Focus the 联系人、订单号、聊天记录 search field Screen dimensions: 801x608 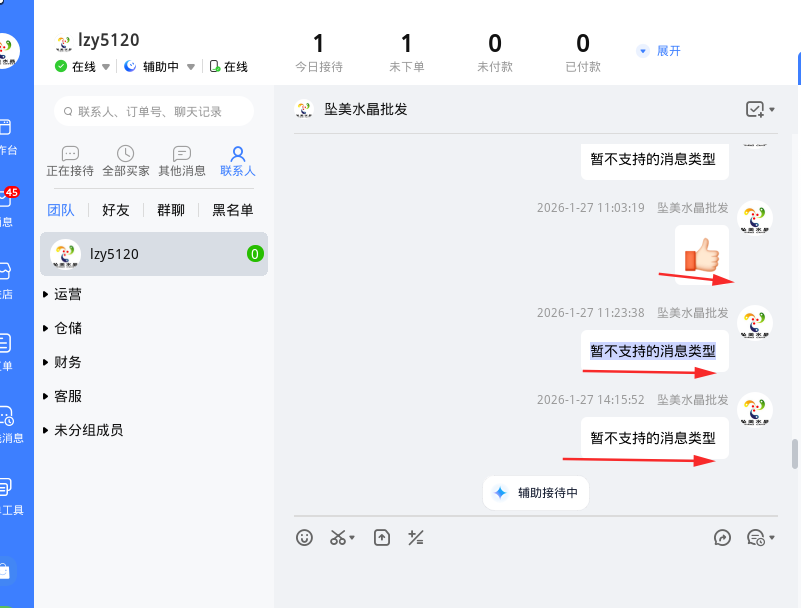[154, 111]
